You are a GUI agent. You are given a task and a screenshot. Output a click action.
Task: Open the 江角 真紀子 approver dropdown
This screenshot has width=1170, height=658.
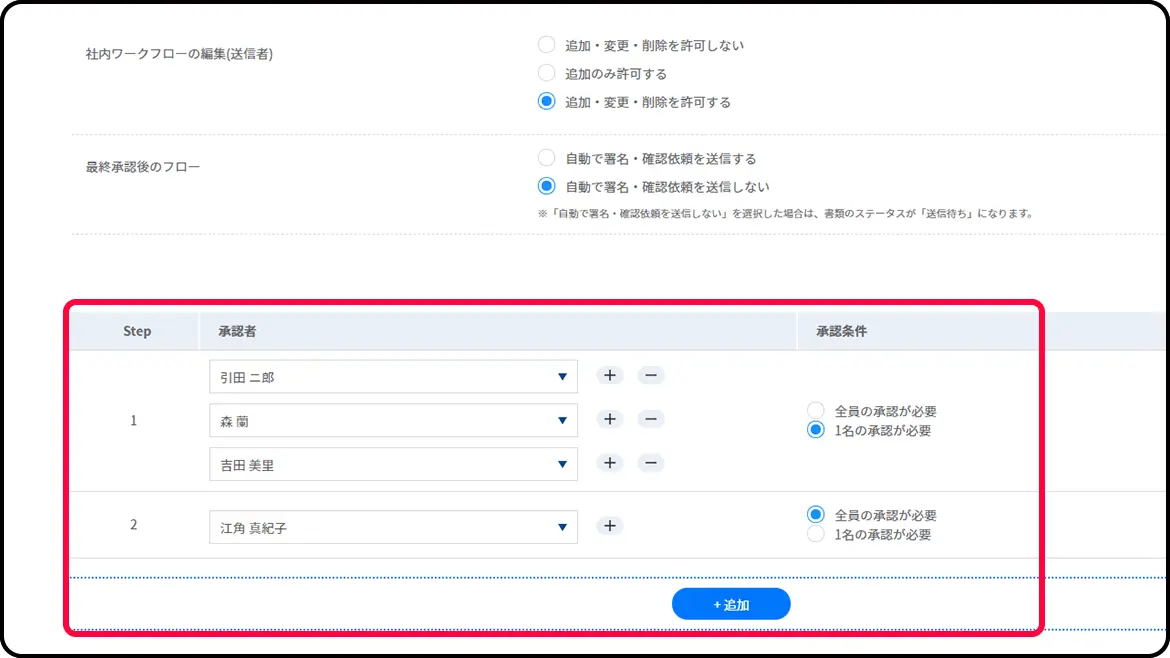[x=393, y=527]
